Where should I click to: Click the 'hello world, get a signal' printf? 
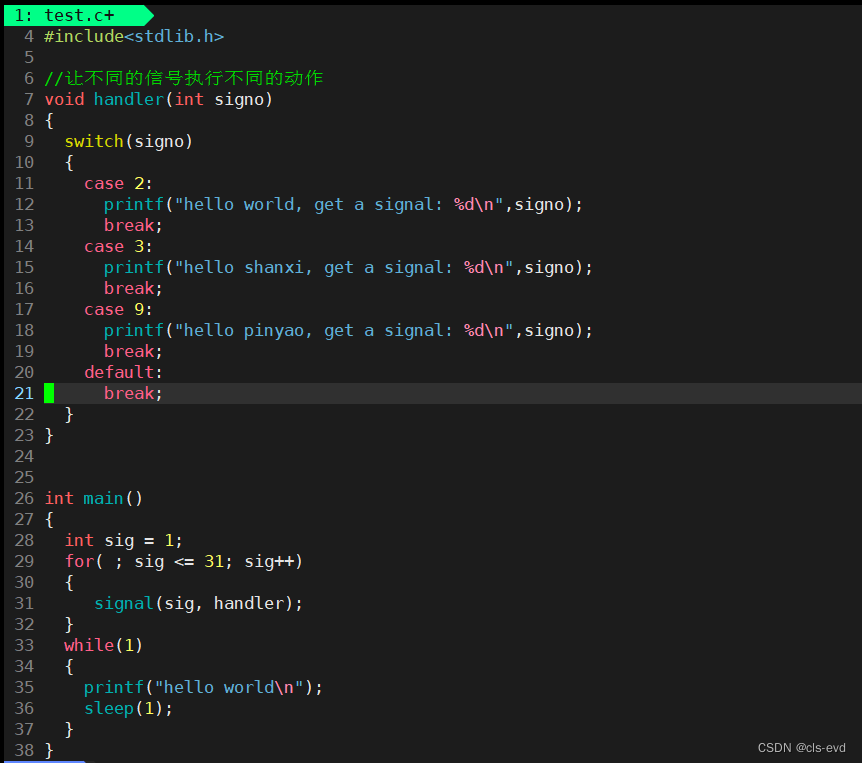pyautogui.click(x=343, y=205)
